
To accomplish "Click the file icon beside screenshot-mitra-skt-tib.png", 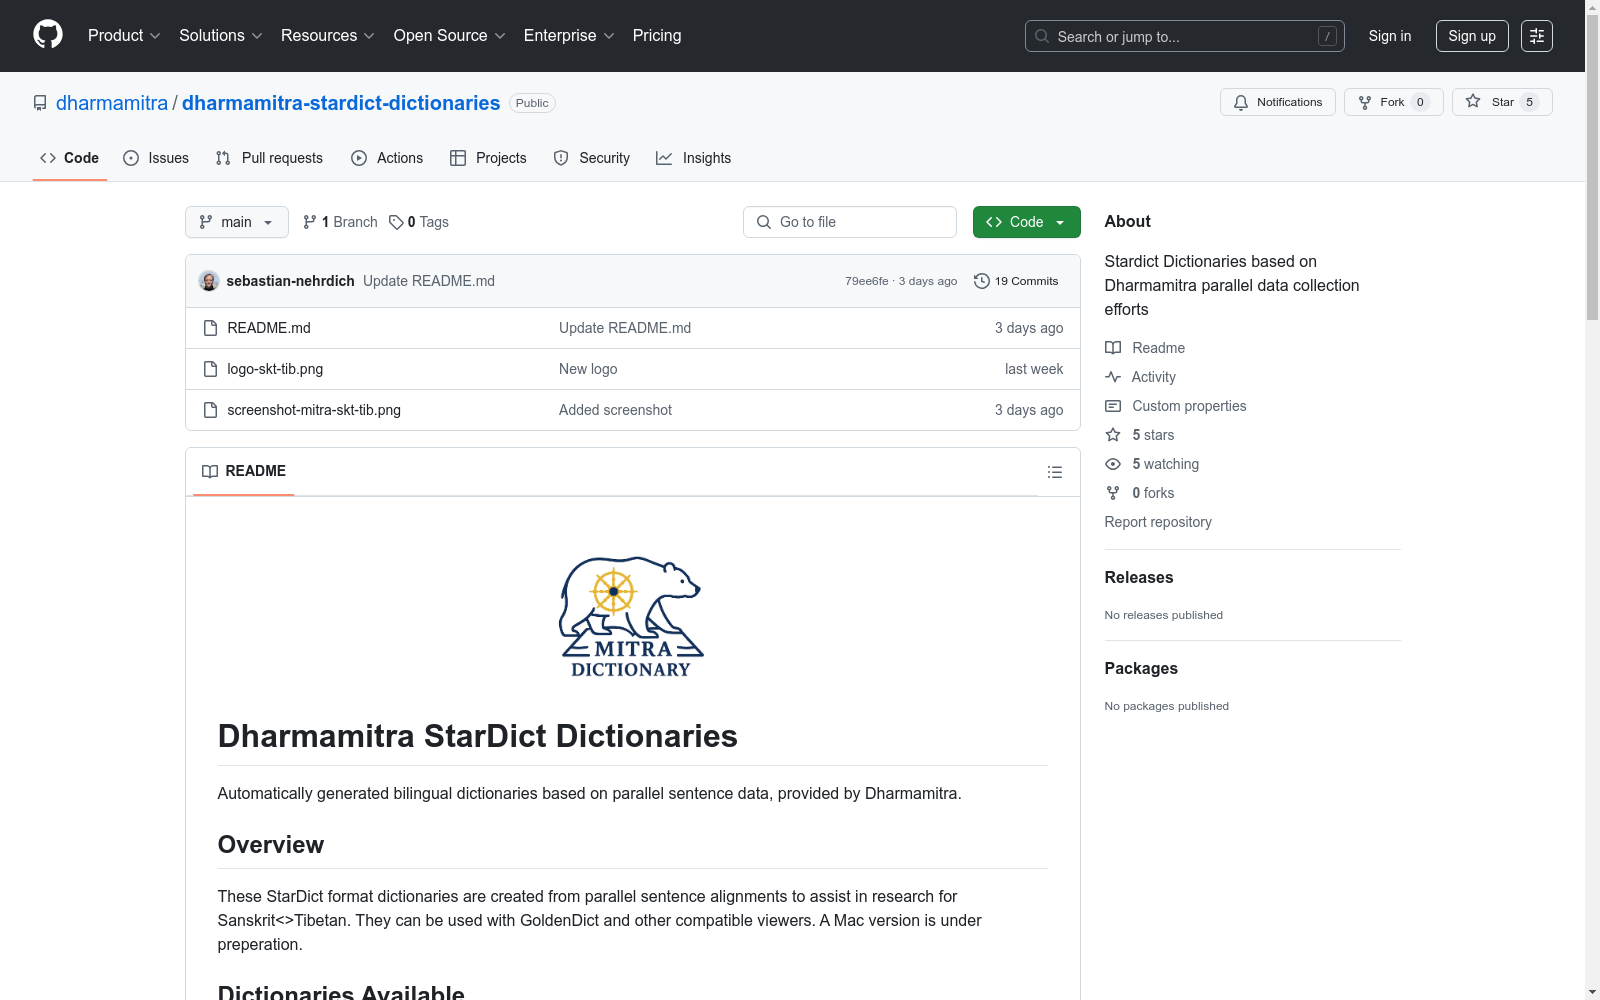I will [x=210, y=410].
